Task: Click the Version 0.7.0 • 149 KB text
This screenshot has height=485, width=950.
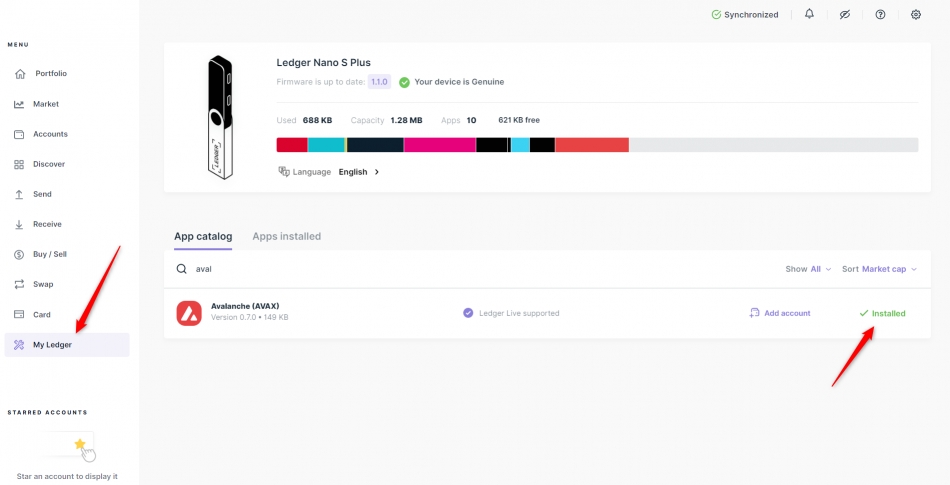Action: (x=250, y=317)
